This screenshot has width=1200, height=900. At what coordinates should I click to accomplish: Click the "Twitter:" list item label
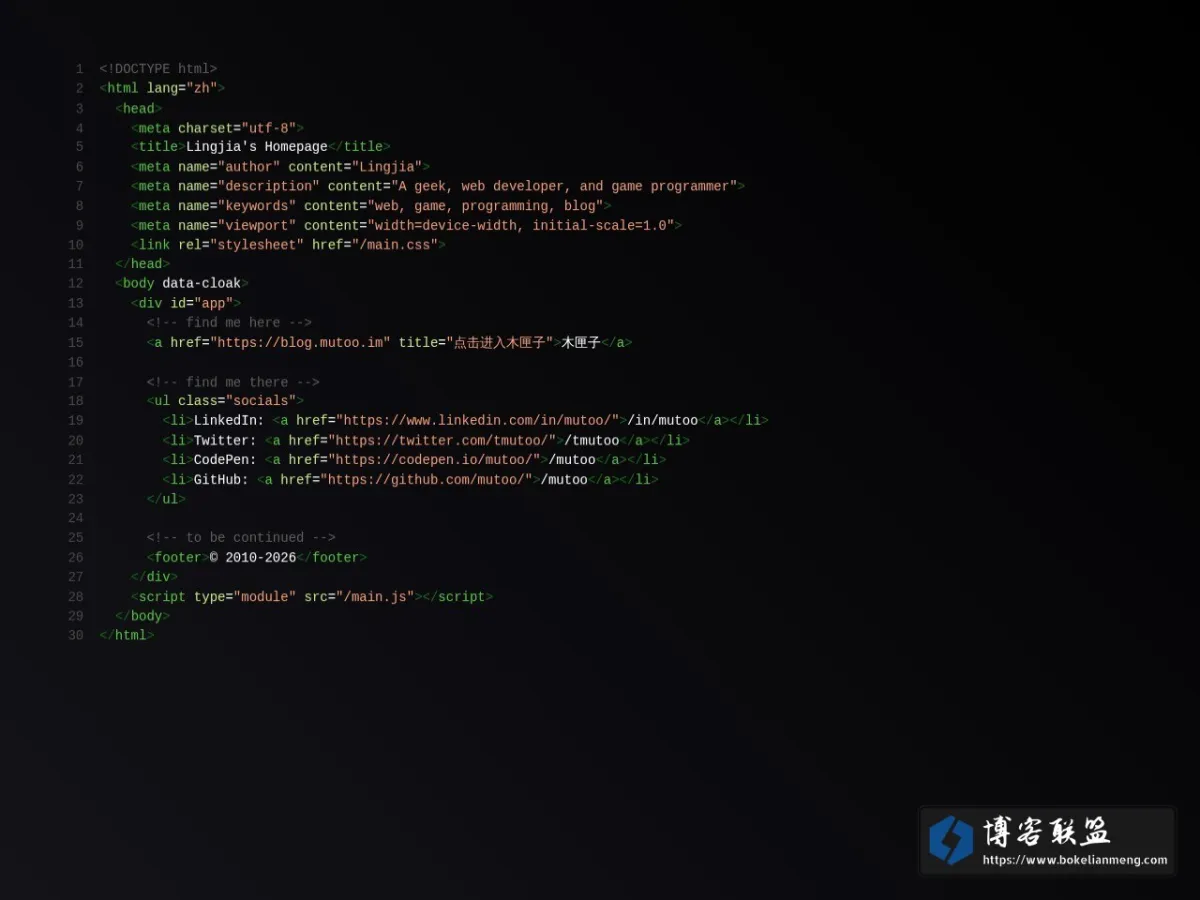coord(225,441)
